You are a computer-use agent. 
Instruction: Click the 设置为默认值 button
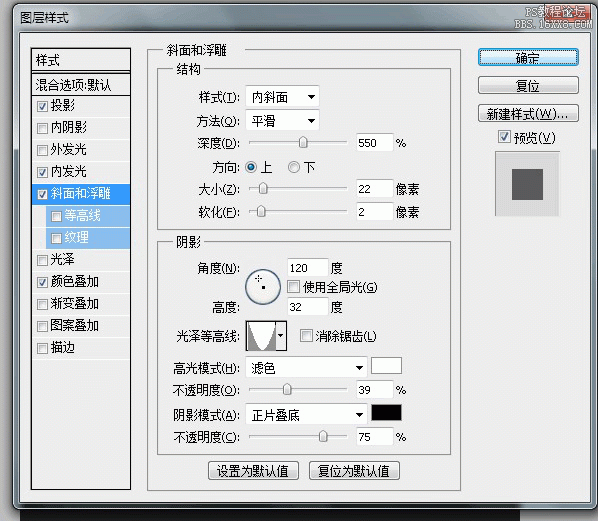tap(253, 471)
